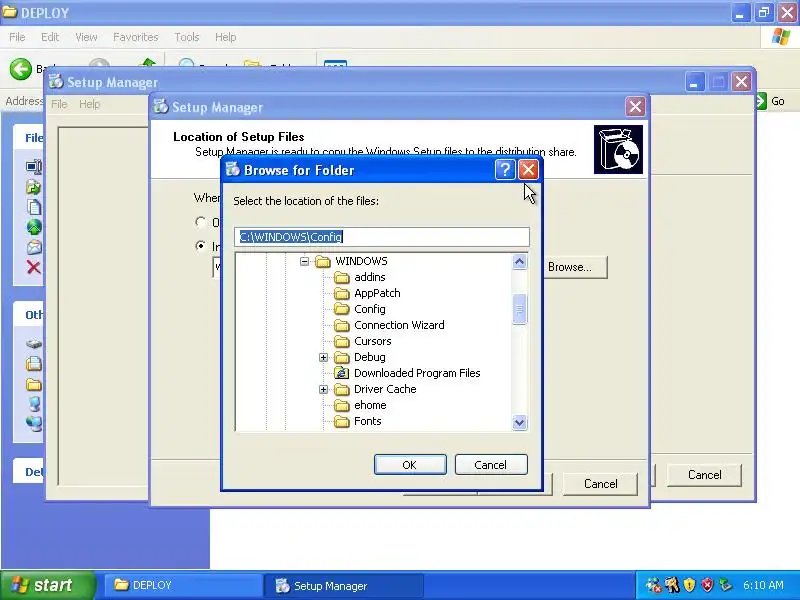Click red X delete icon in DEPLOY sidebar
This screenshot has width=800, height=600.
[34, 267]
